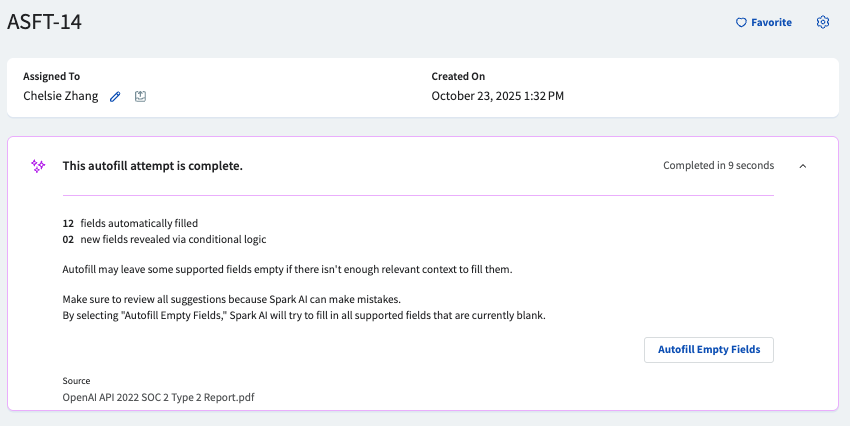This screenshot has width=850, height=426.
Task: Click the Assigned To field label
Action: coord(52,76)
